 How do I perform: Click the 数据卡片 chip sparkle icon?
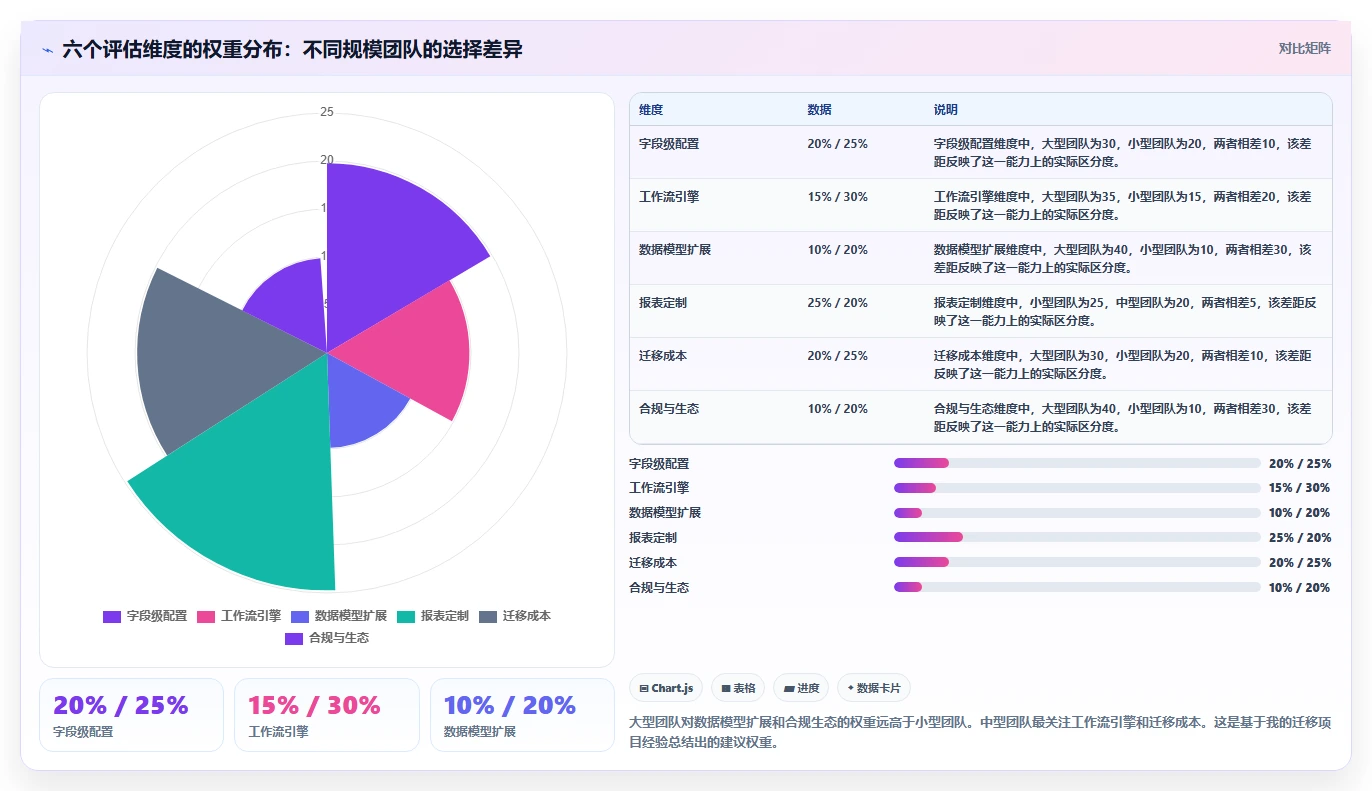click(x=850, y=688)
